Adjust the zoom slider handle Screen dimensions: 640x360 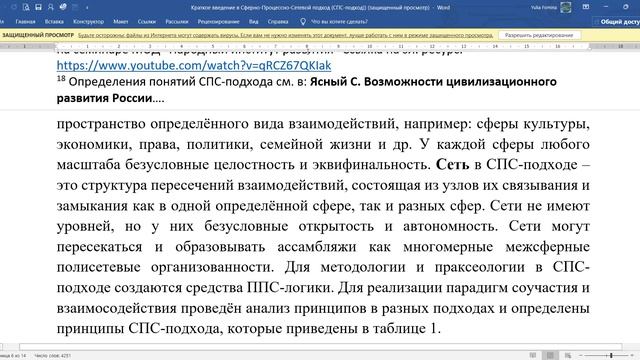(611, 356)
